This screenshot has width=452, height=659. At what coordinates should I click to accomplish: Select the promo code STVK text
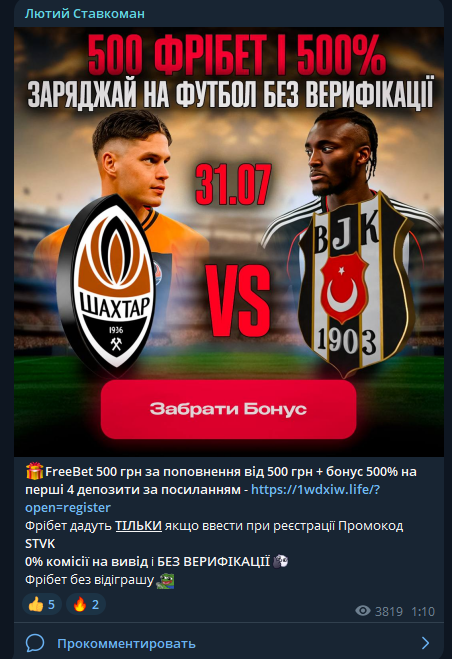coord(40,544)
